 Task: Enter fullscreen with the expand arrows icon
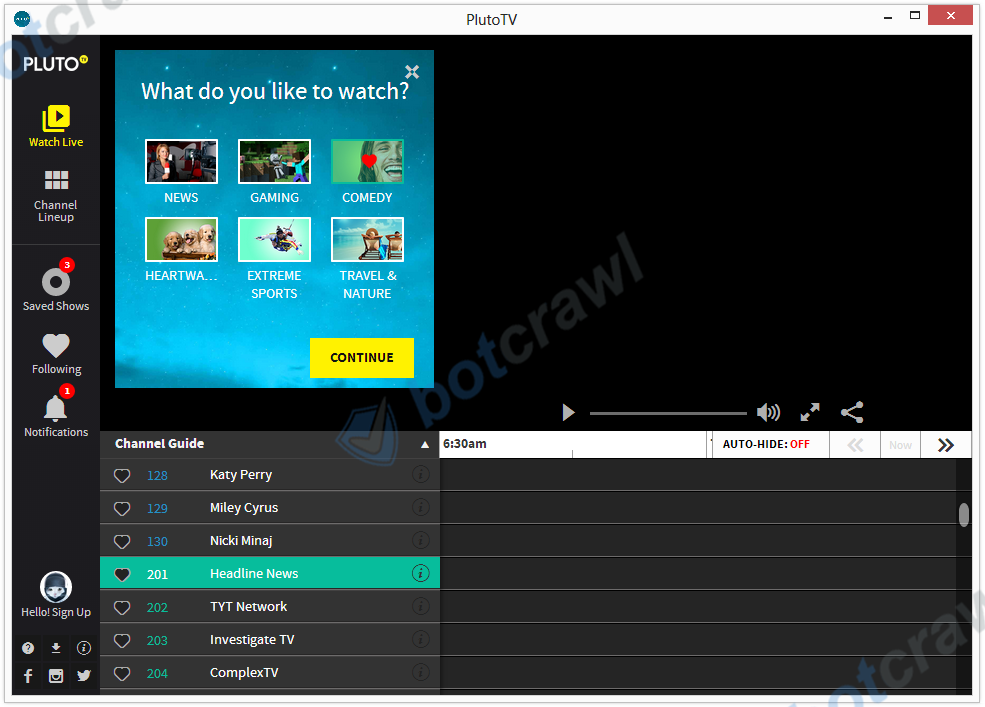tap(810, 412)
